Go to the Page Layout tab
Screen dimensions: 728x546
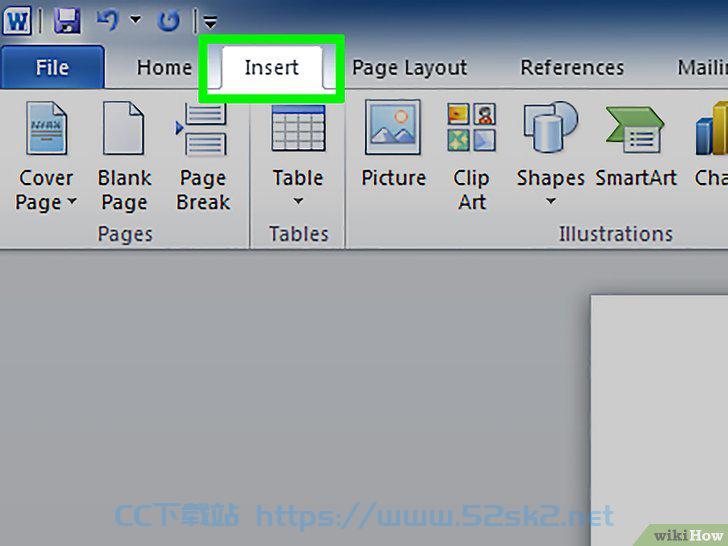coord(410,68)
